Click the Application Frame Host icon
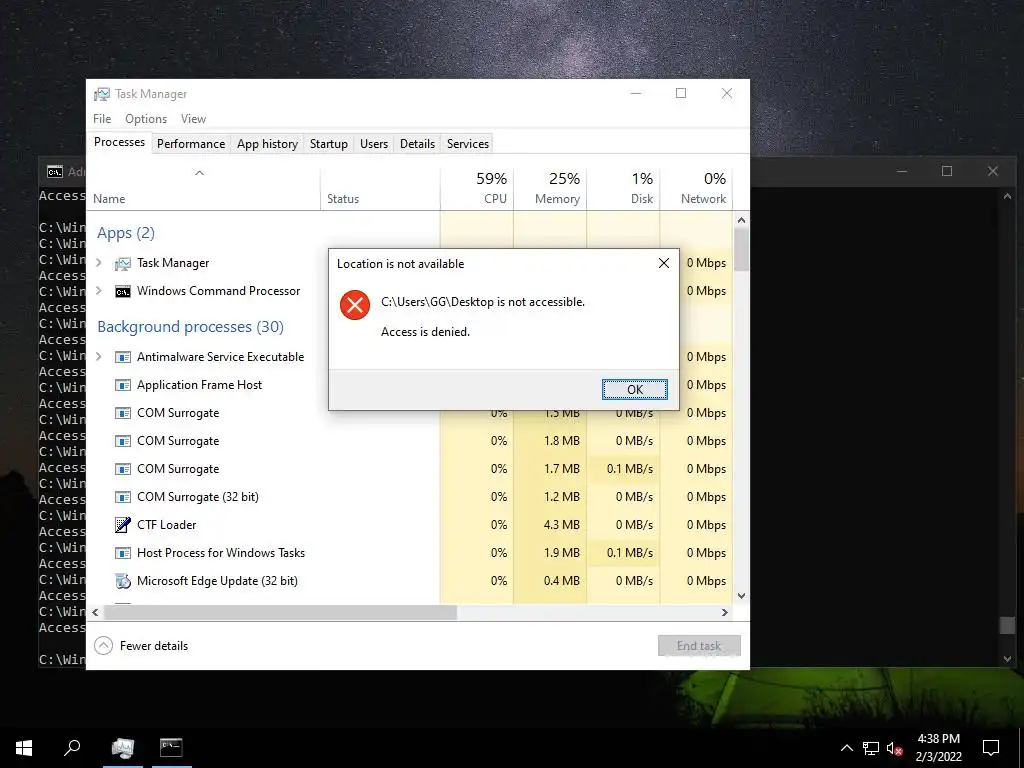 123,385
